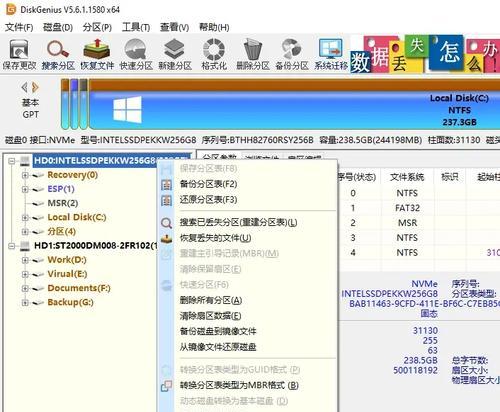Select the 格式化 toolbar icon
The image size is (500, 412).
[x=214, y=54]
